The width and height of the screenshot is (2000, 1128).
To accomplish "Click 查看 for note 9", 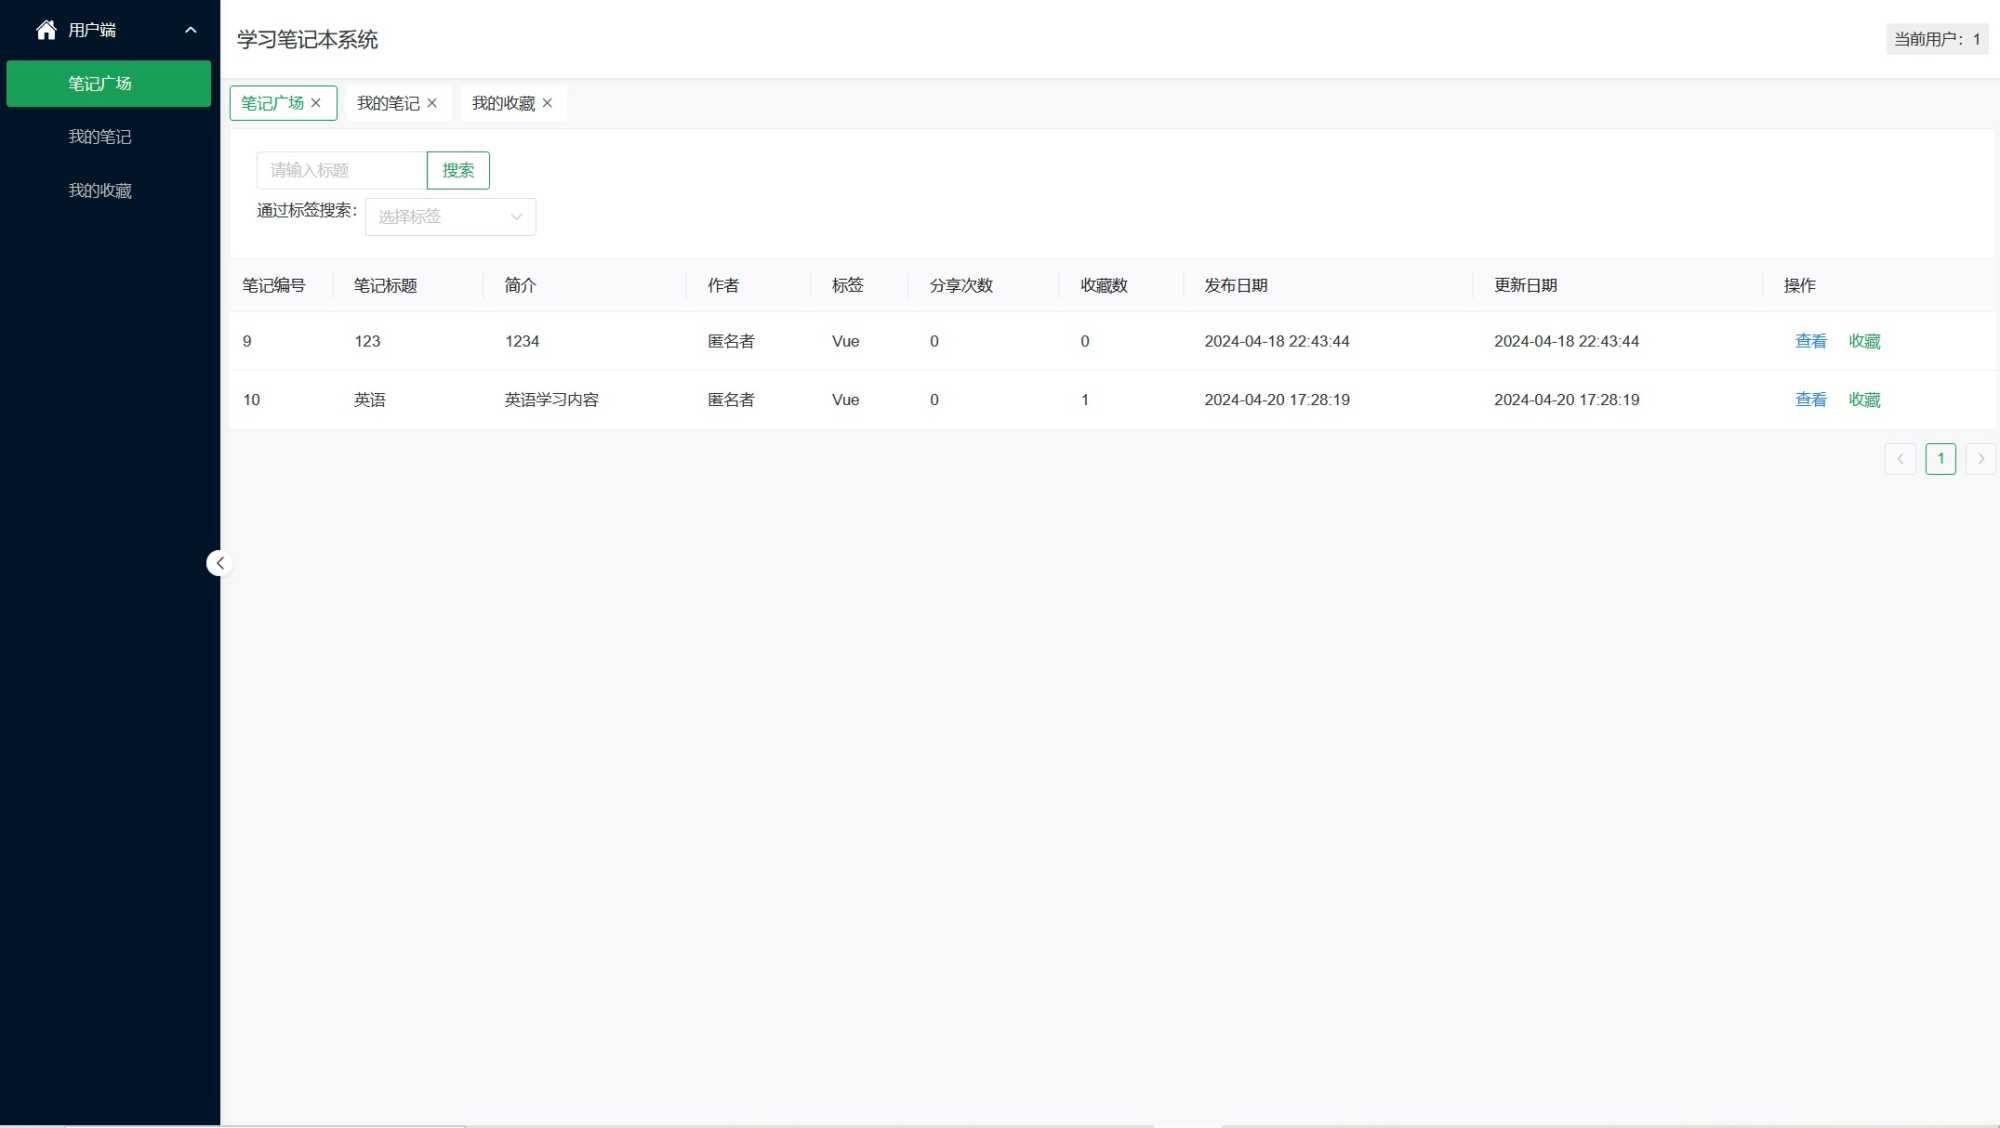I will point(1810,341).
